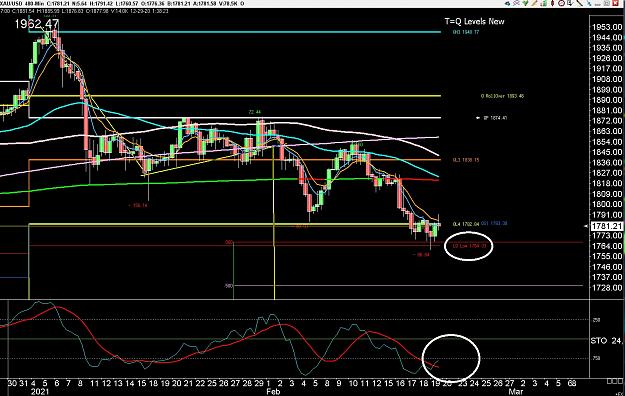Click the 1728.00 price axis label
625x396 pixels.
tap(607, 288)
